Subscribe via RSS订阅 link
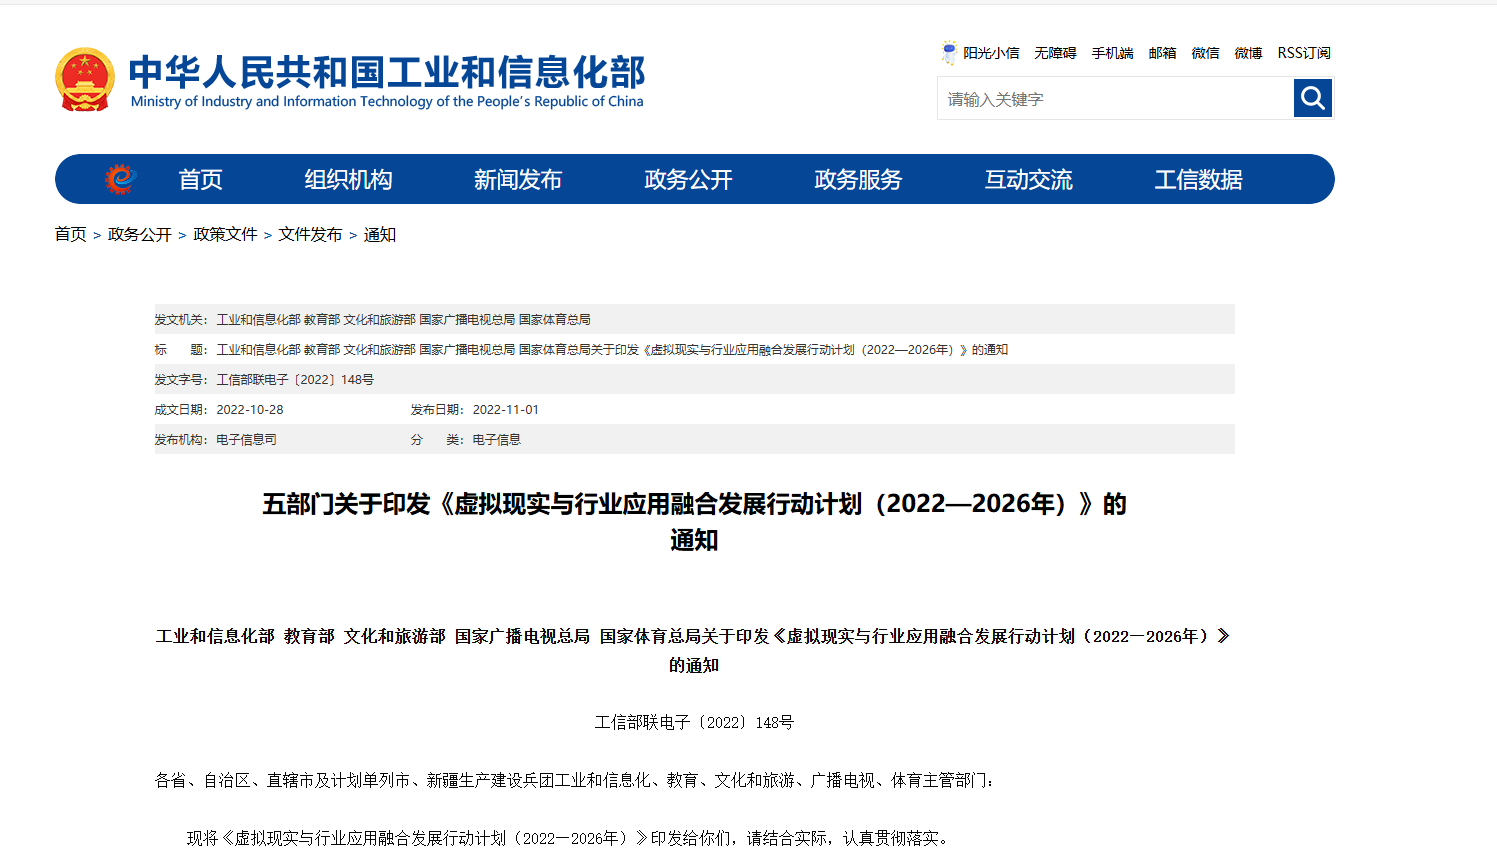Viewport: 1497px width, 862px height. pyautogui.click(x=1304, y=53)
